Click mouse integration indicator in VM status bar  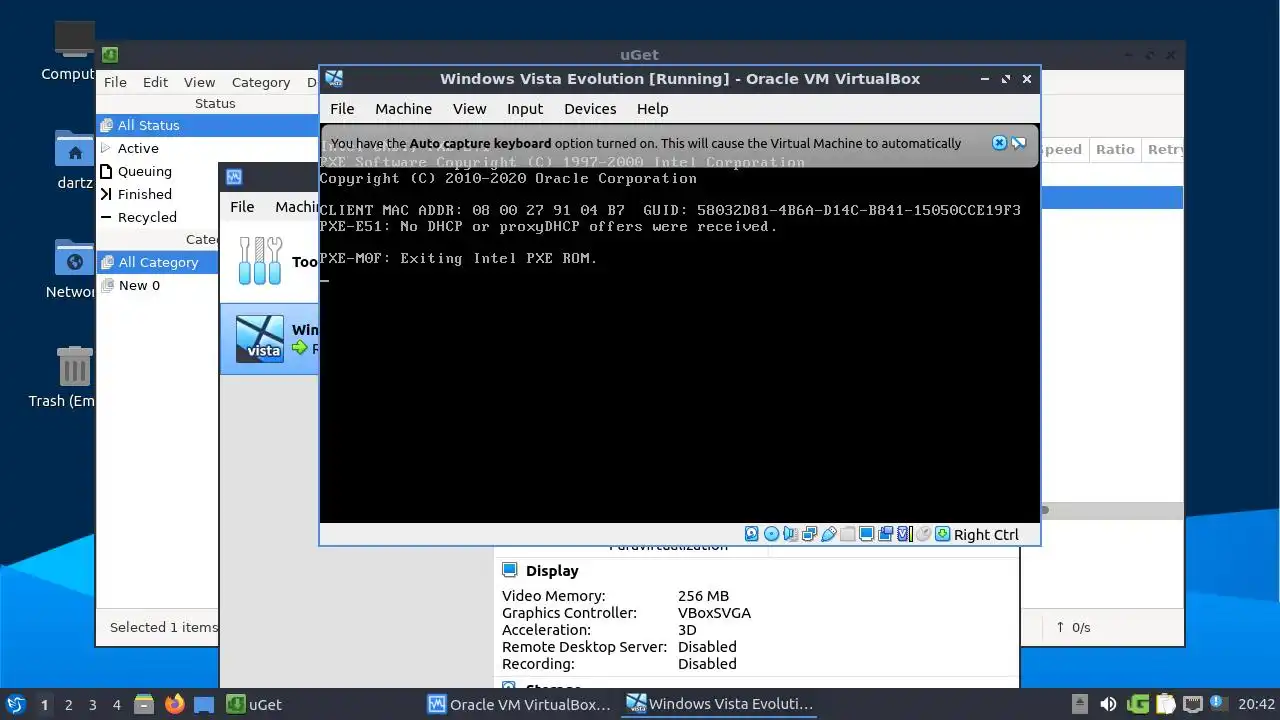(923, 534)
